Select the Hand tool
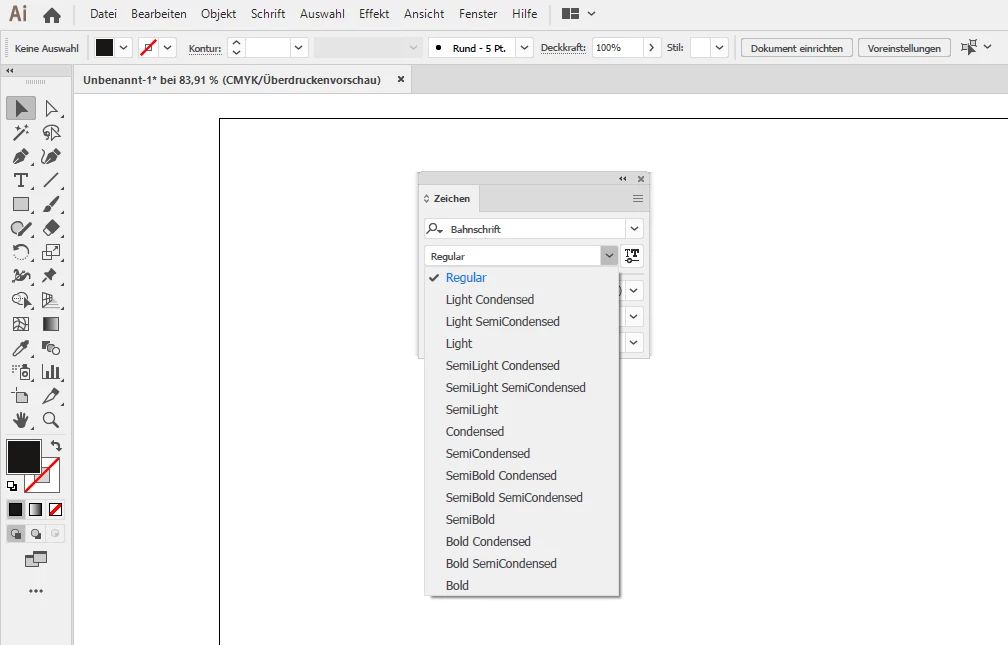The height and width of the screenshot is (645, 1008). pyautogui.click(x=21, y=420)
